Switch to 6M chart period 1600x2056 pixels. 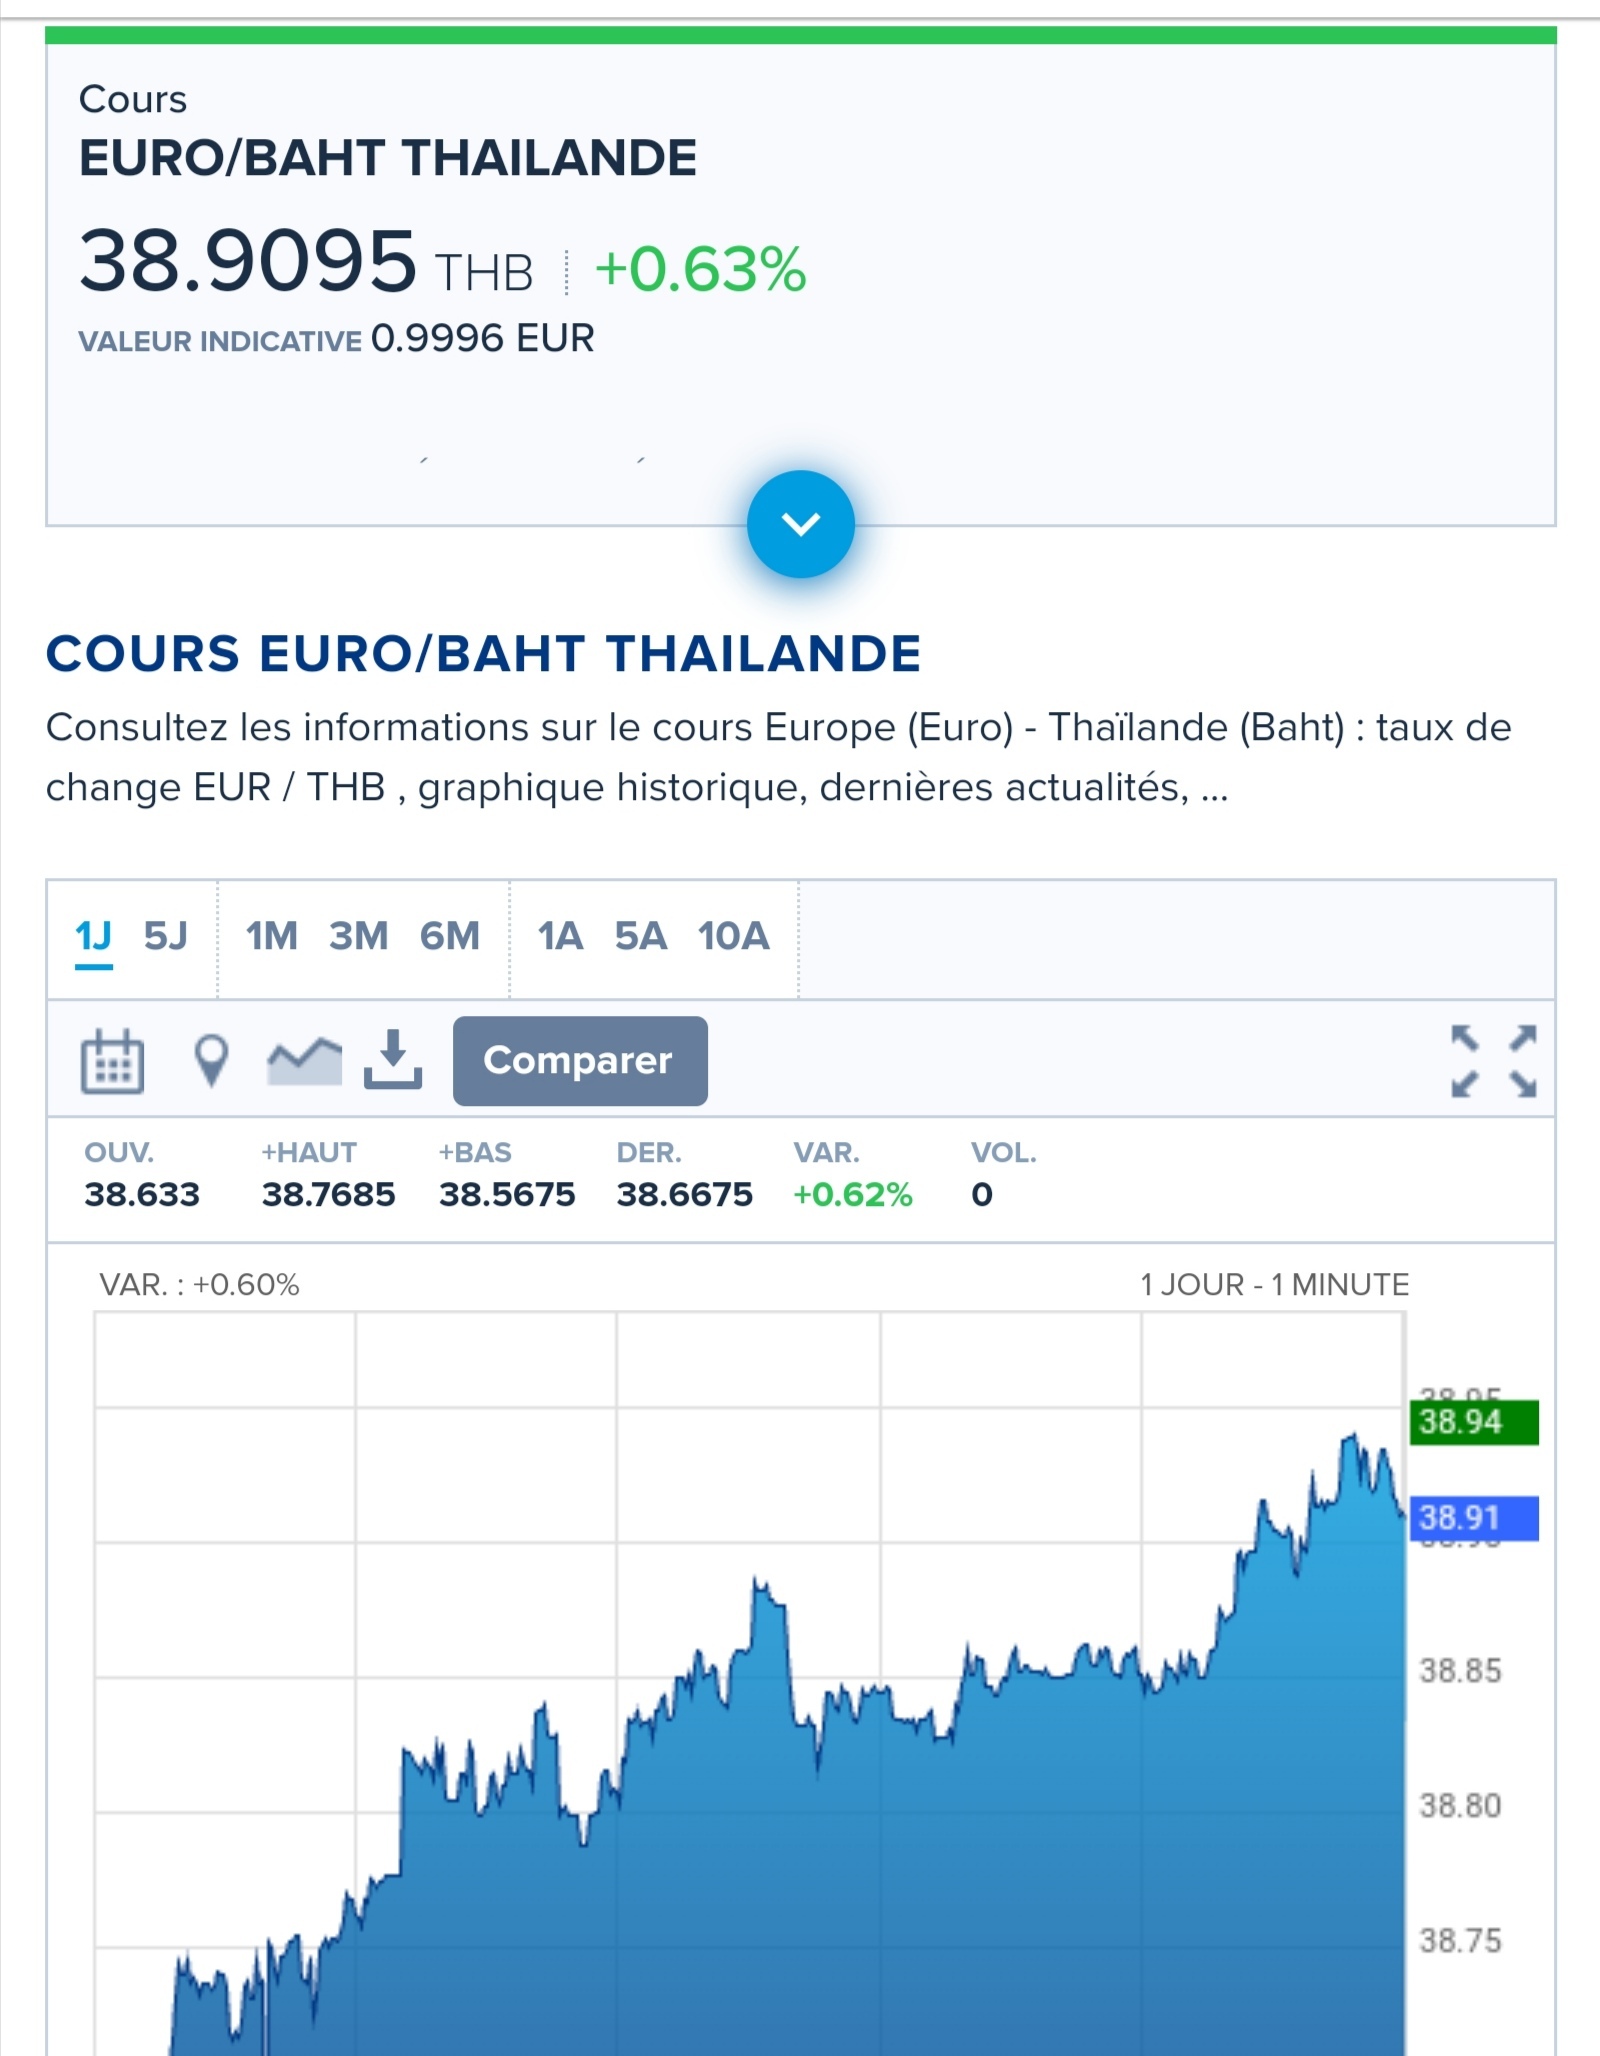tap(450, 937)
